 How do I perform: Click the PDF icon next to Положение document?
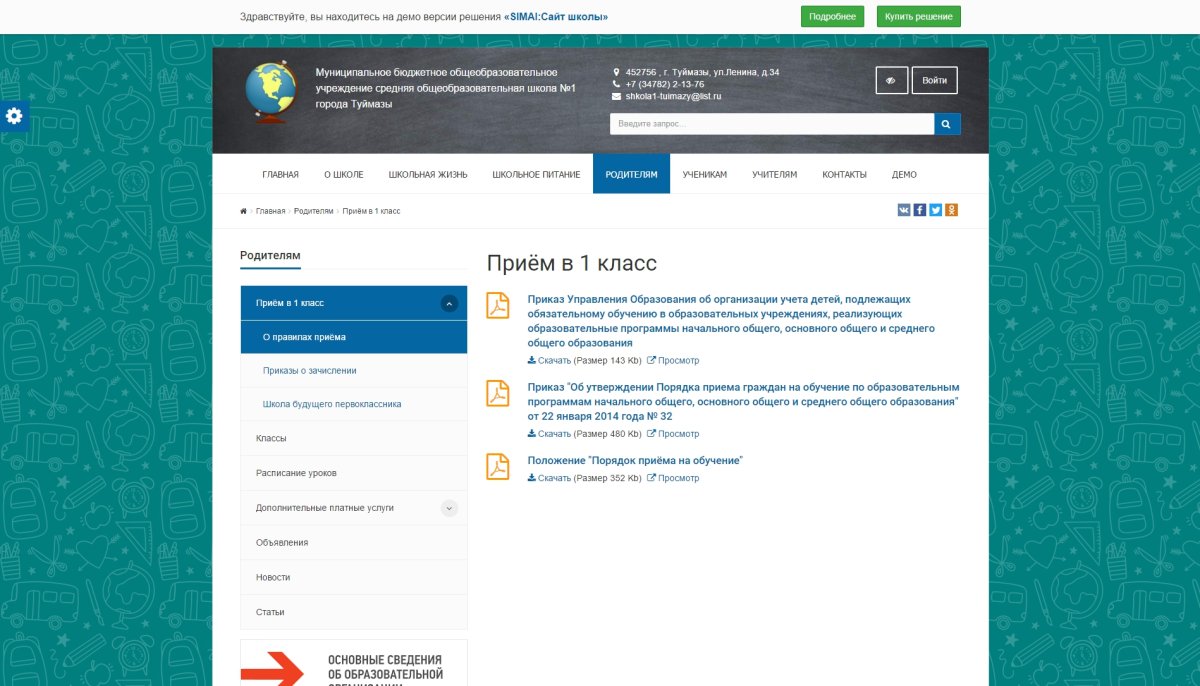point(497,468)
